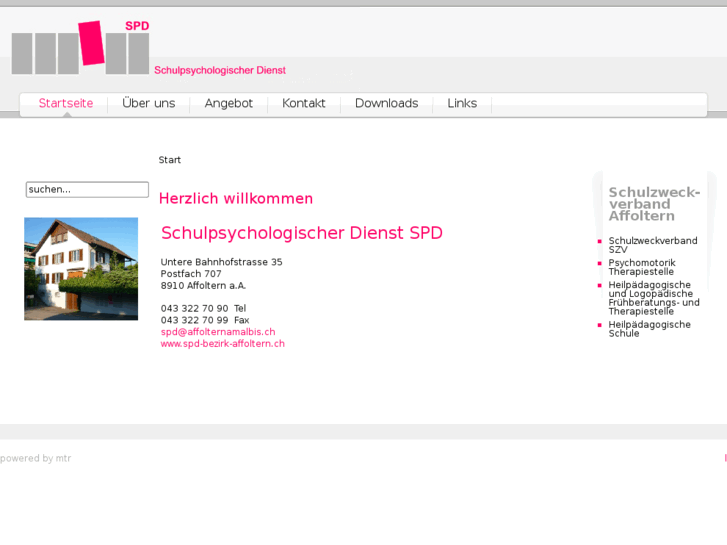Open Heilpädagogische und Logopädische Frühberatungs link

click(x=654, y=298)
